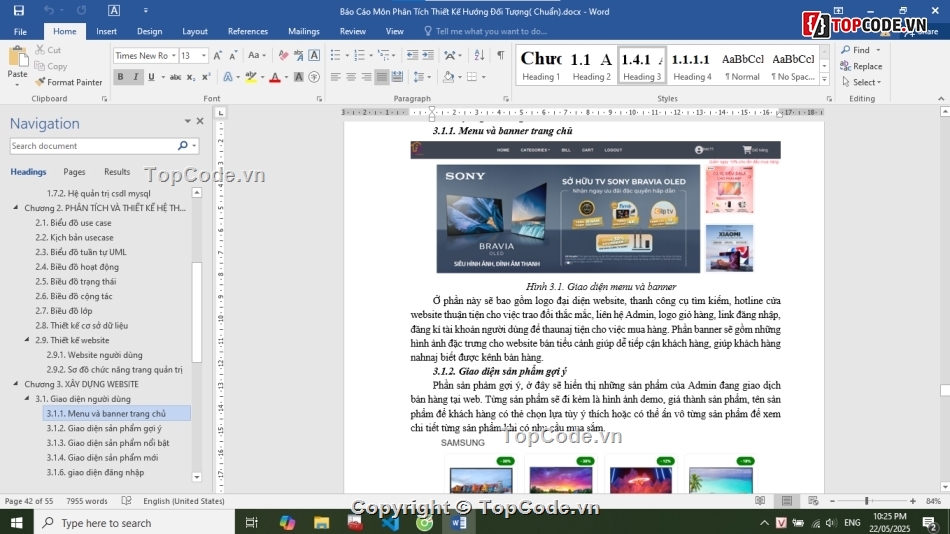Switch to Web Layout view

(x=813, y=501)
